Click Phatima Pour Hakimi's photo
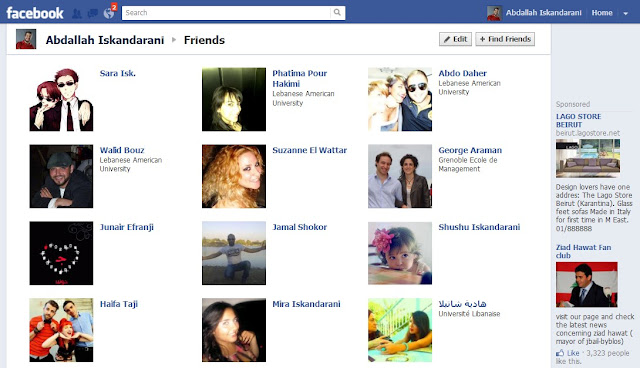Screen dimensions: 640x368 click(x=234, y=100)
